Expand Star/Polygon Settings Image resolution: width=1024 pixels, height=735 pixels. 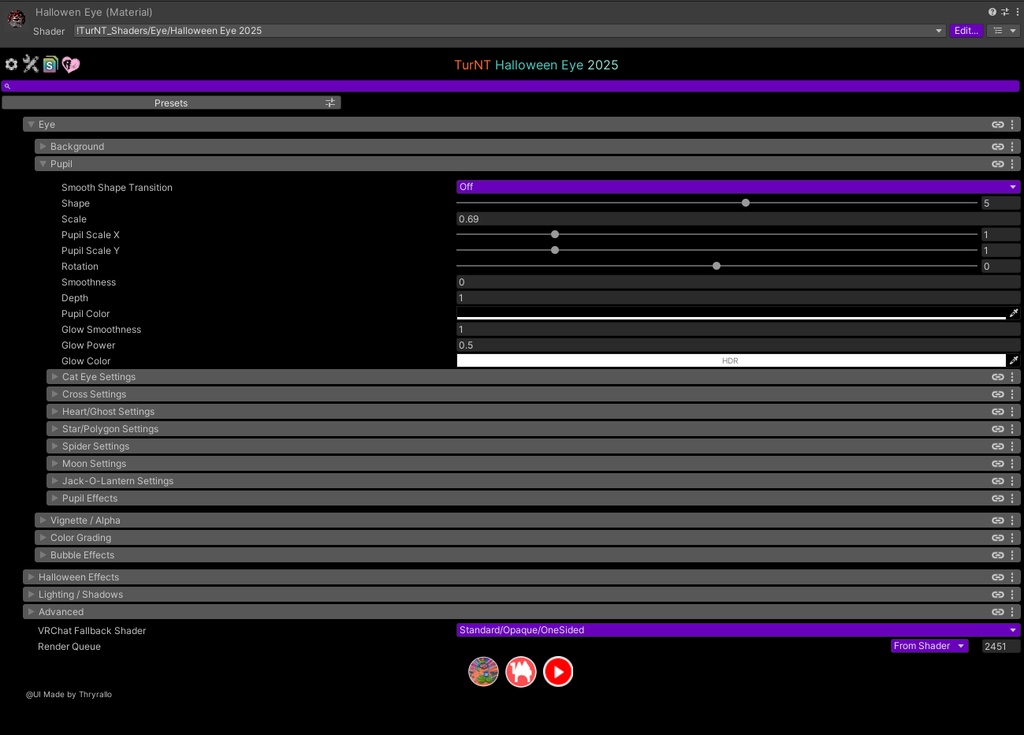(55, 429)
